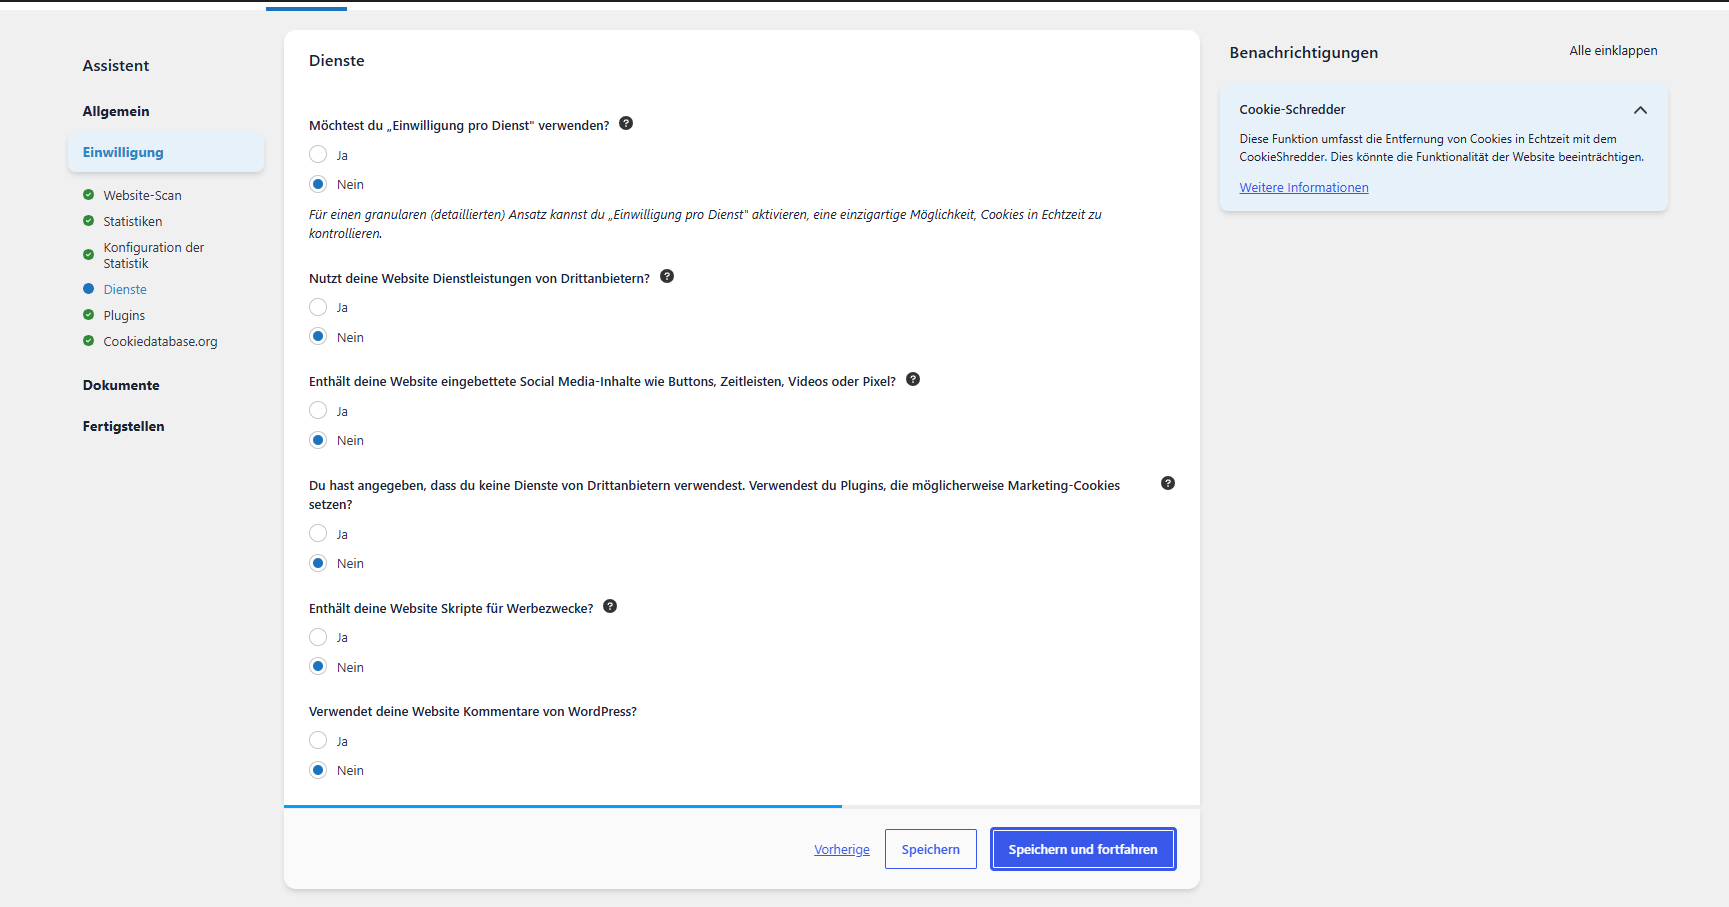This screenshot has height=907, width=1729.
Task: Open help icon beside Skripte für Werbezwecke question
Action: point(610,606)
